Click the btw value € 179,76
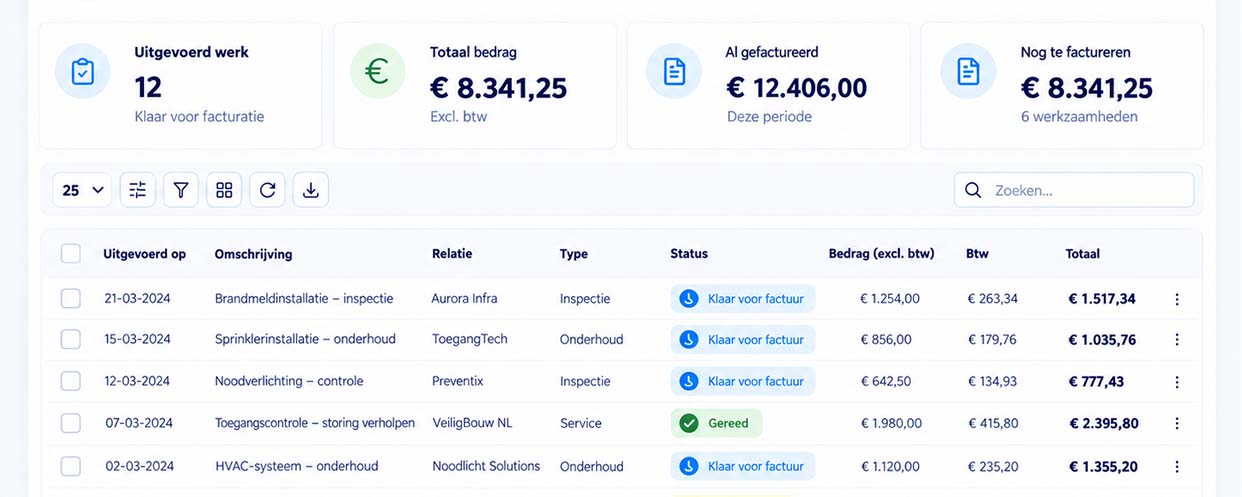Screen dimensions: 1242x497 pos(992,340)
